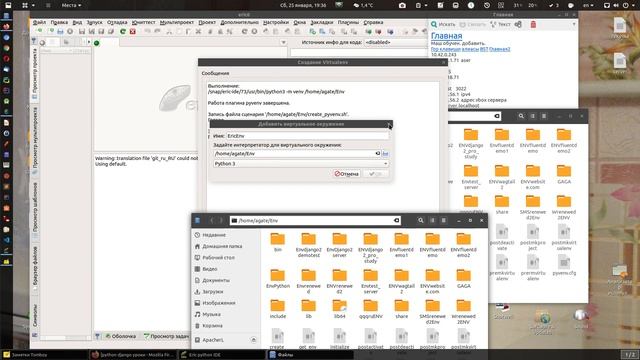Open the code info source <disabled> combo box
Image resolution: width=640 pixels, height=360 pixels.
coord(395,42)
